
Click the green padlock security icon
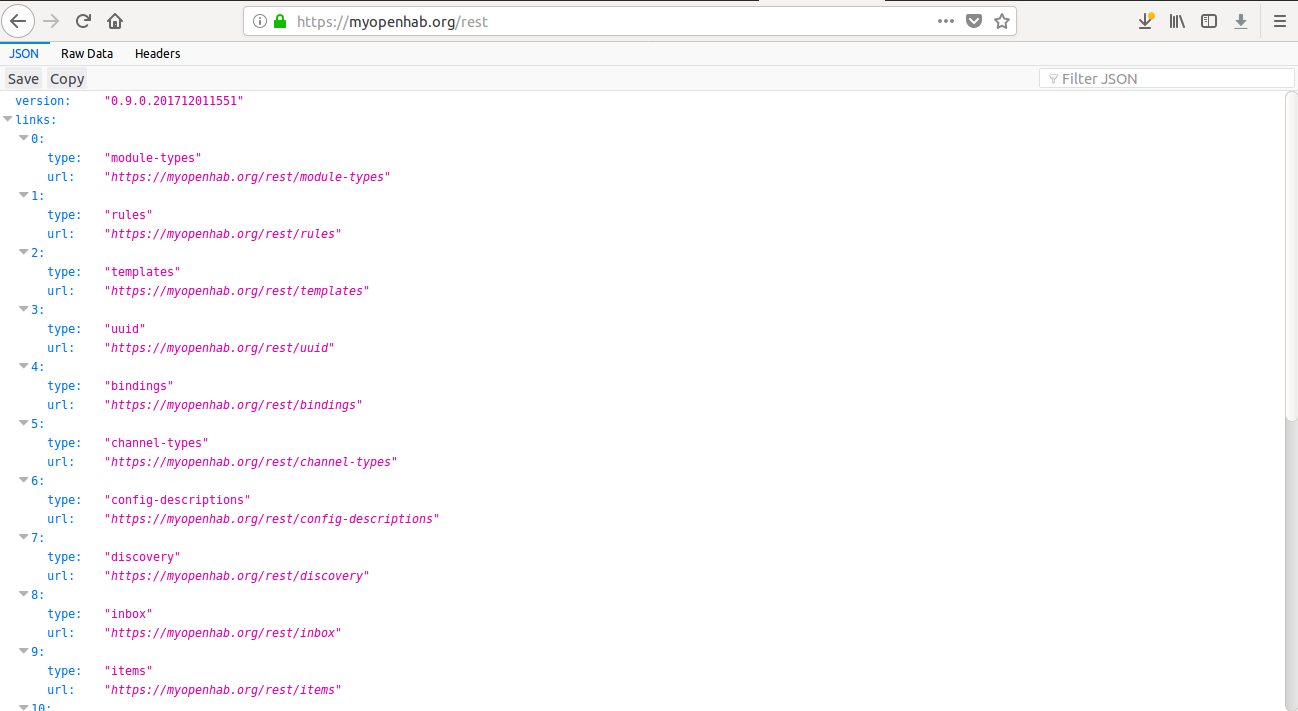pos(280,21)
